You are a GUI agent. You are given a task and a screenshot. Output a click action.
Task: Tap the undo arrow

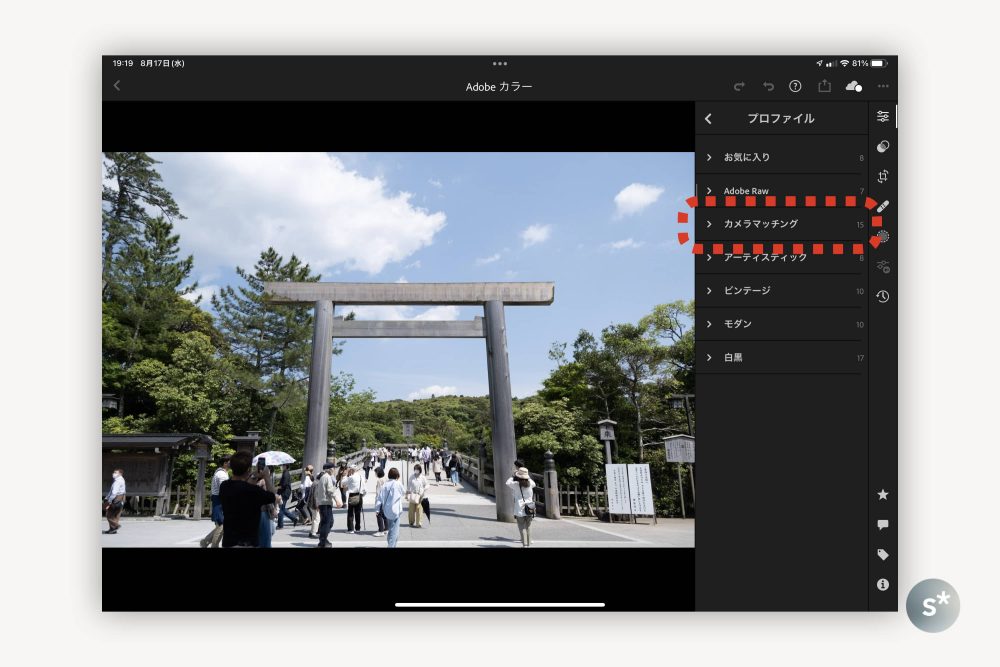[x=768, y=87]
